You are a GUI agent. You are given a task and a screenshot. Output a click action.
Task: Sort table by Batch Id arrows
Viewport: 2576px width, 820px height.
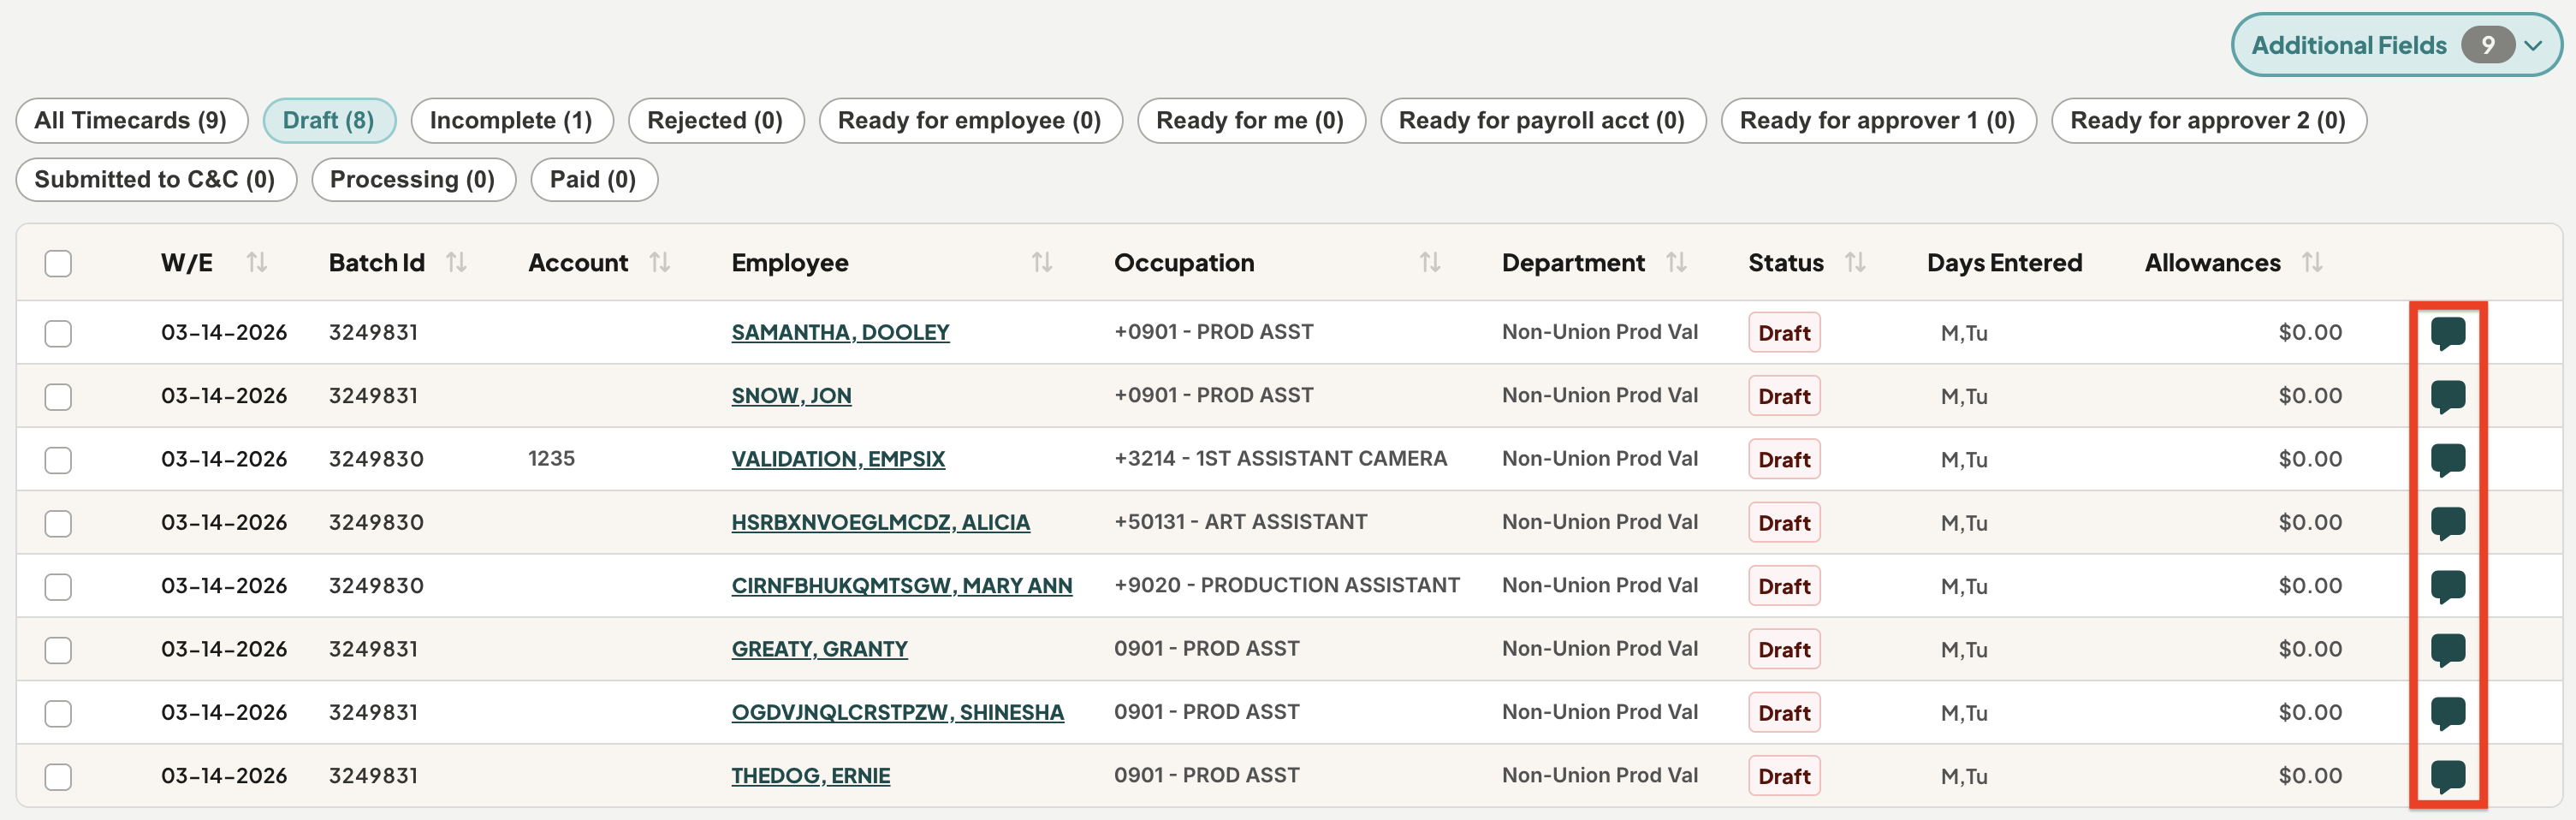[x=456, y=262]
